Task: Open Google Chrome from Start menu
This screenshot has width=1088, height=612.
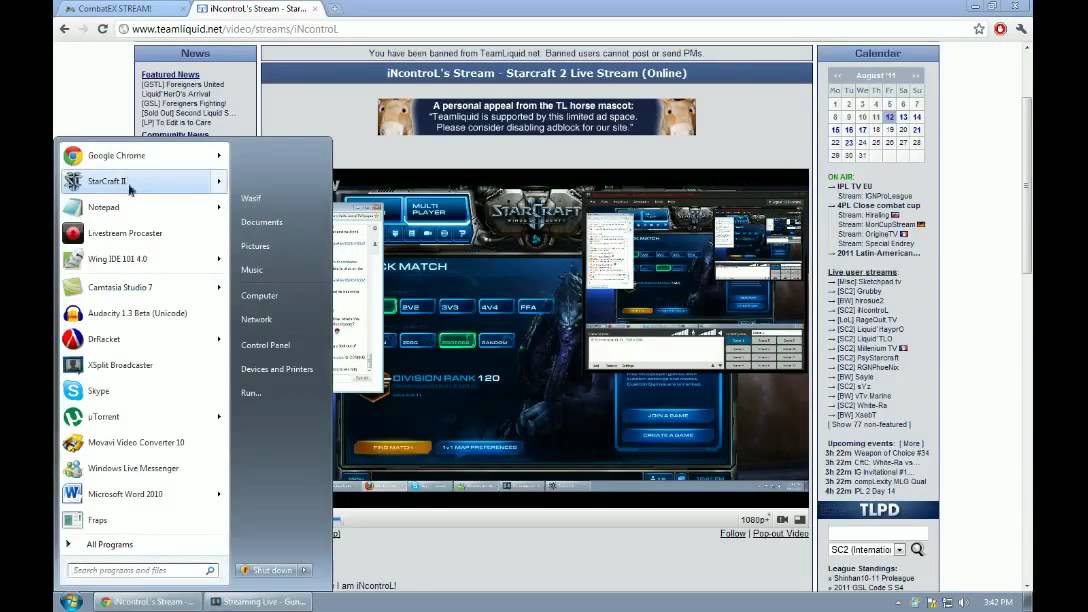Action: 142,155
